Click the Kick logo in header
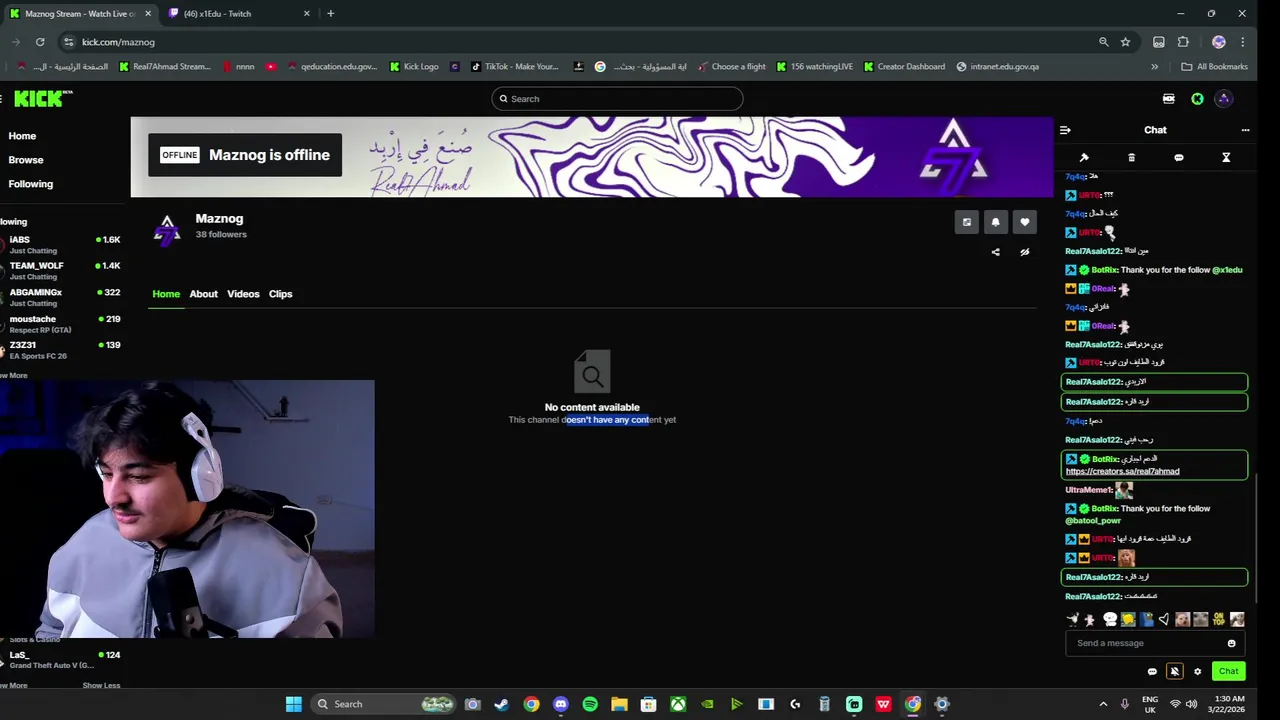Screen dimensions: 1280x720 [44, 98]
